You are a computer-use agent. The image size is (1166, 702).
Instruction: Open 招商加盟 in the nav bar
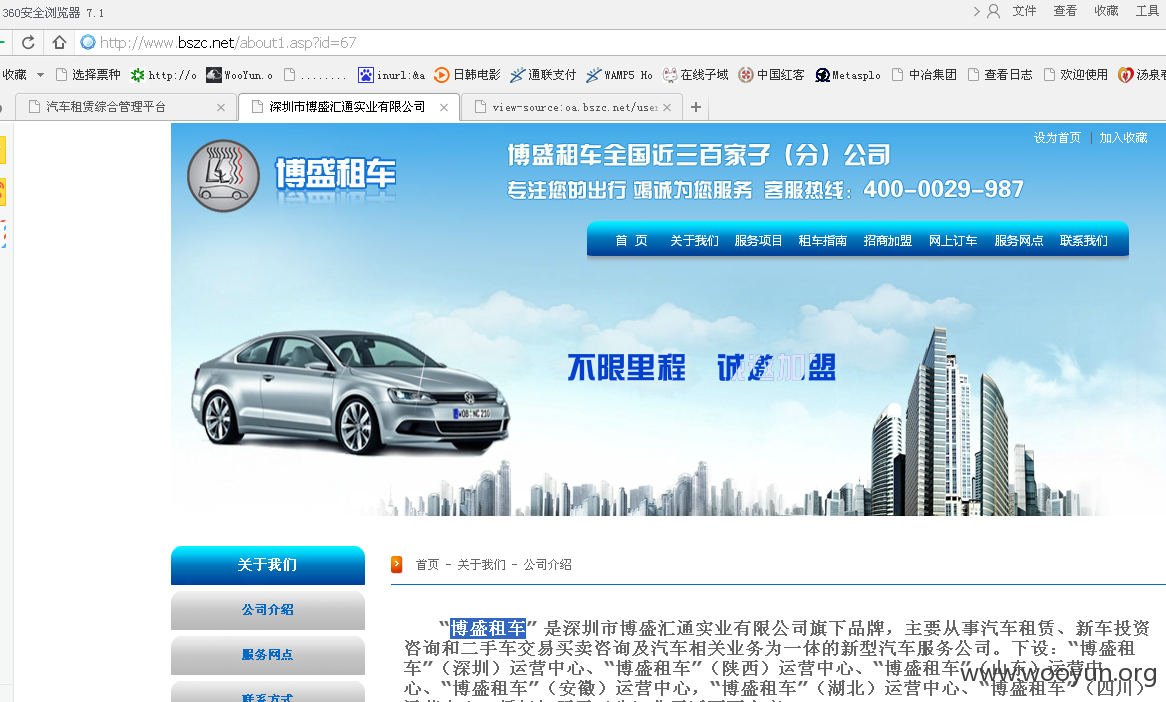click(x=887, y=241)
